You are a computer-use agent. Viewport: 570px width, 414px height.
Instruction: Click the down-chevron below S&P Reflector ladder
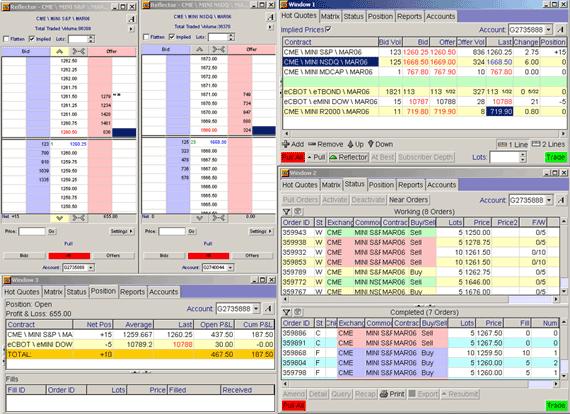(x=59, y=218)
